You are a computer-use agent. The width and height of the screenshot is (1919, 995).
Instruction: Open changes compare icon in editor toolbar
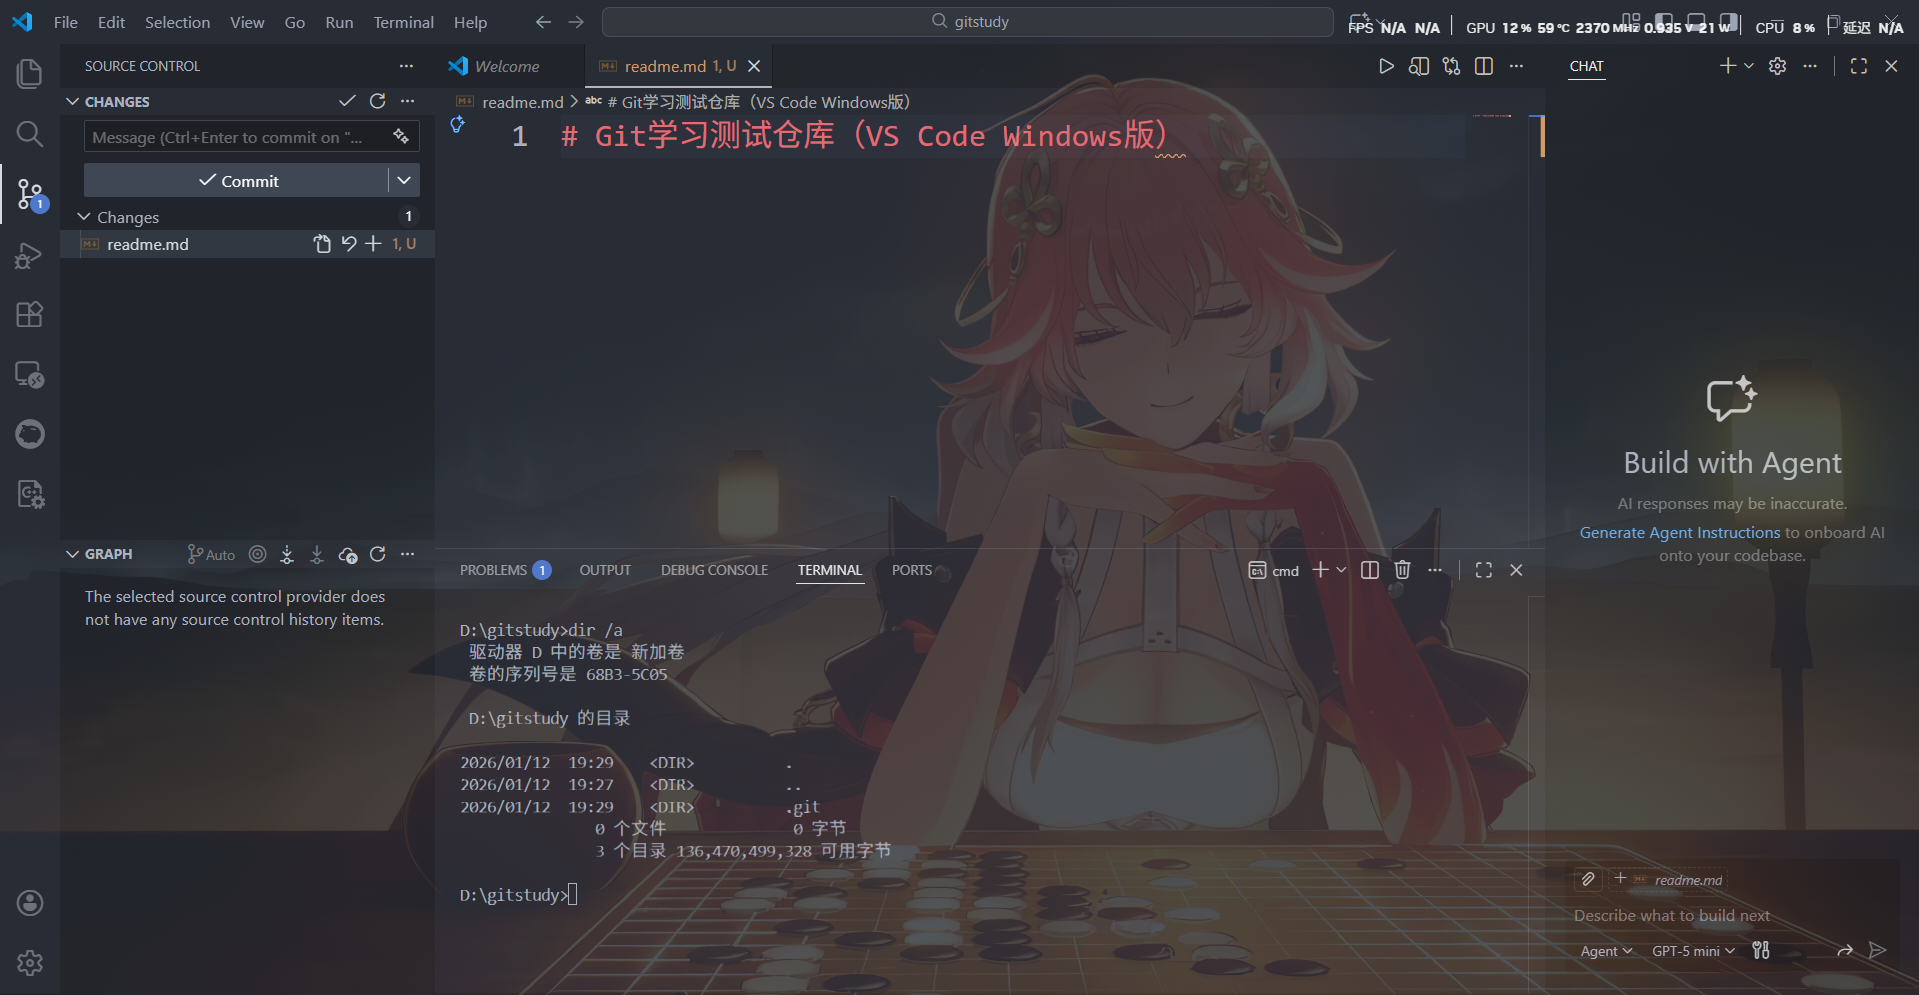click(1451, 66)
